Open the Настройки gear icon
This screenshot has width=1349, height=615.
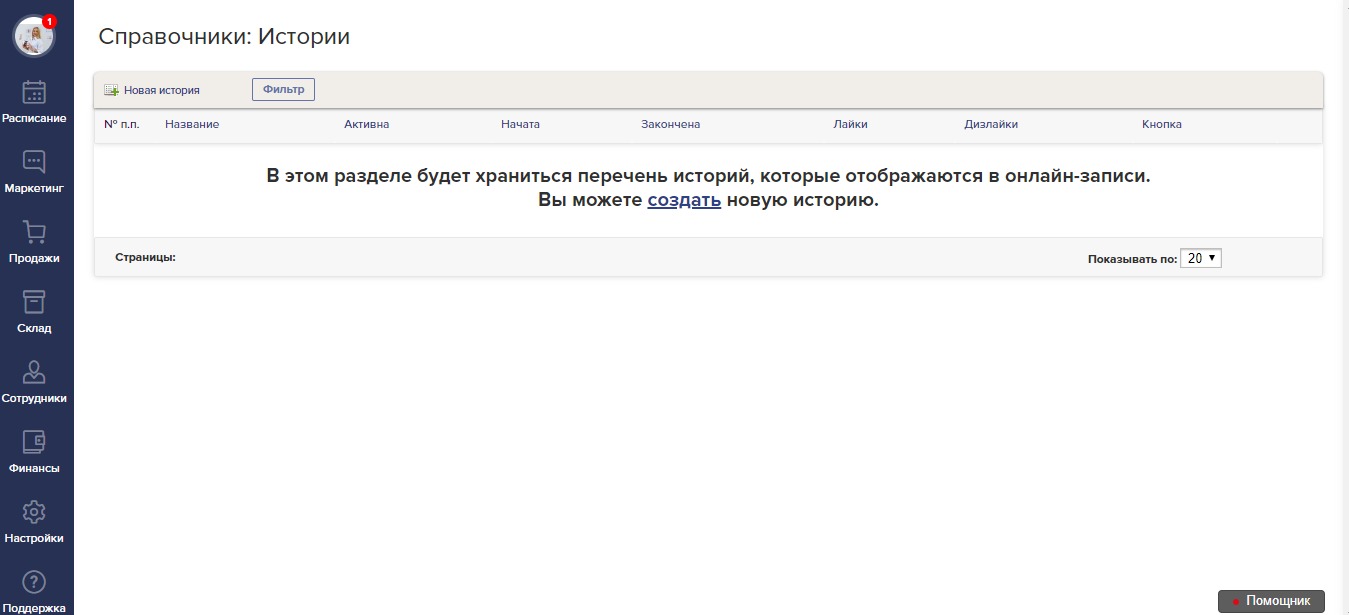(x=34, y=512)
